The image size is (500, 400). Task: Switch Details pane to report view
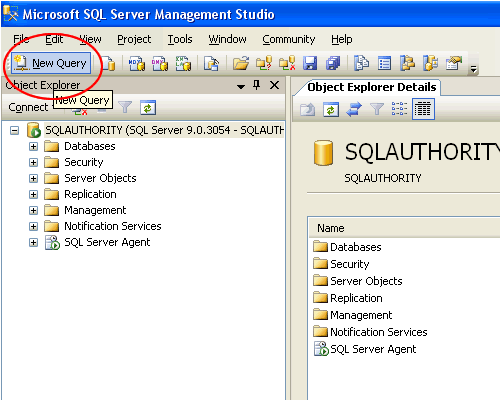pyautogui.click(x=423, y=109)
